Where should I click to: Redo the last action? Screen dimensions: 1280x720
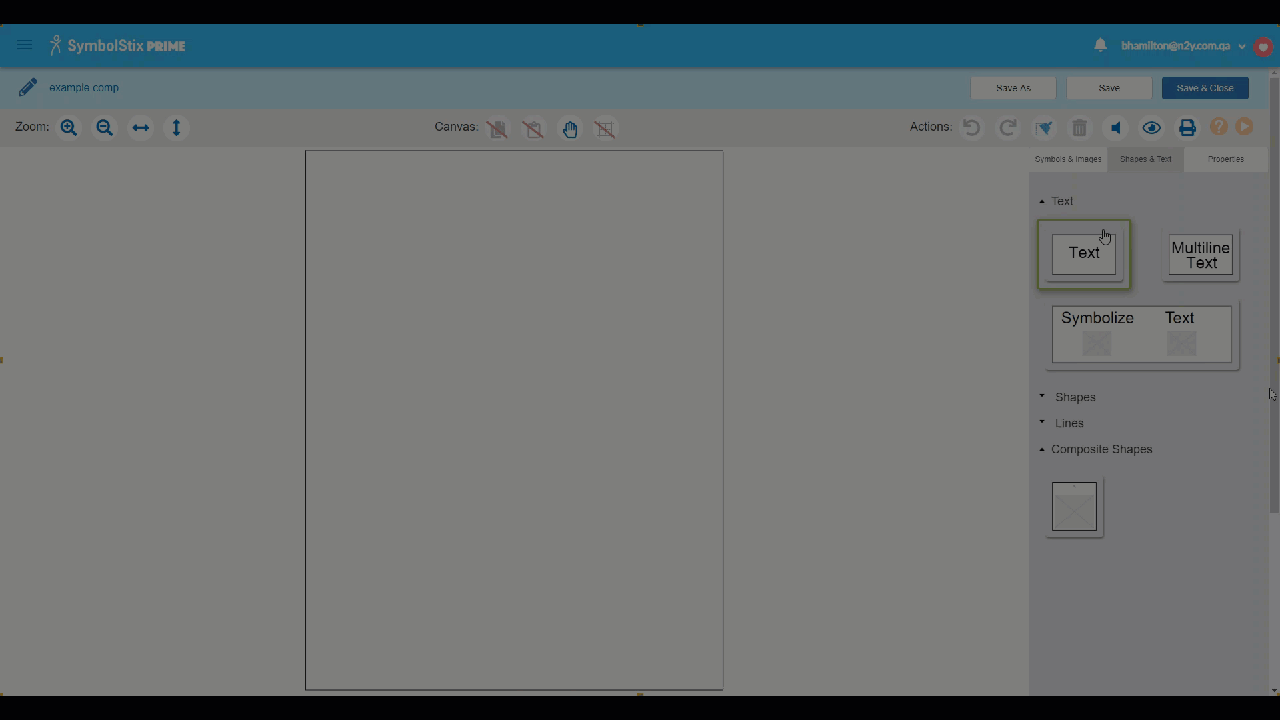click(1008, 127)
